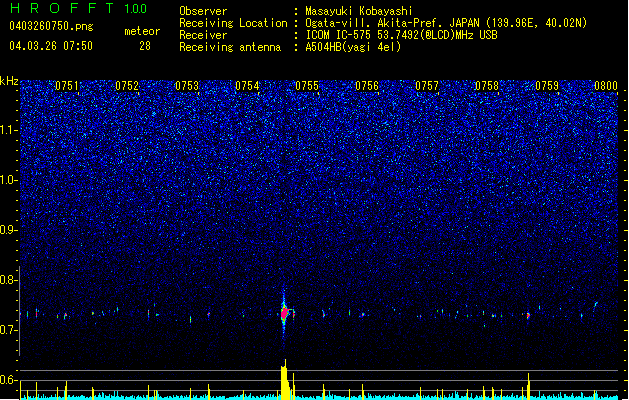
Task: Click the 0800 time marker
Action: tap(606, 86)
